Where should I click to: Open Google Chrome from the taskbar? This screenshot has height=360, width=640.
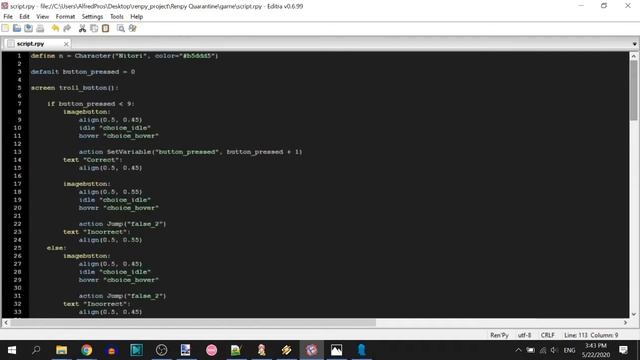pyautogui.click(x=87, y=350)
